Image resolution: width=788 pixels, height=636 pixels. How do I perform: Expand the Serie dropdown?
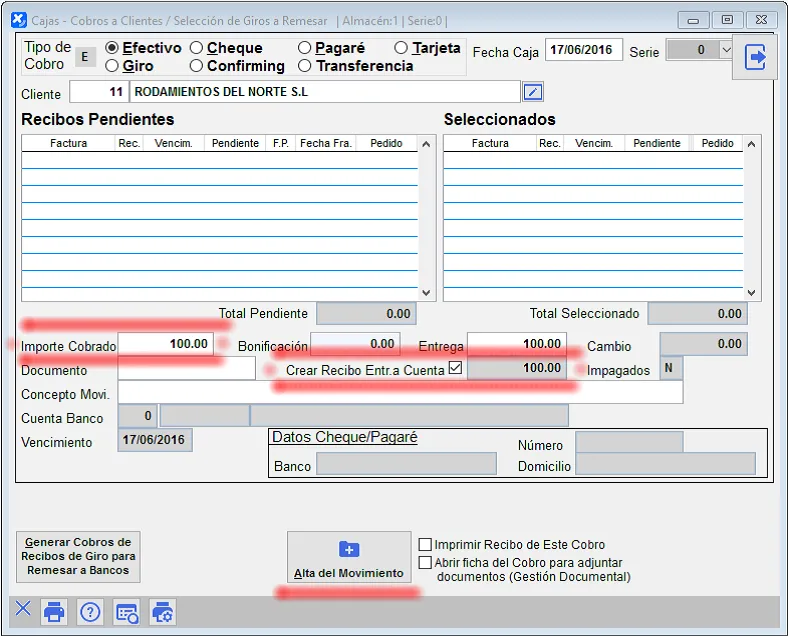click(726, 50)
